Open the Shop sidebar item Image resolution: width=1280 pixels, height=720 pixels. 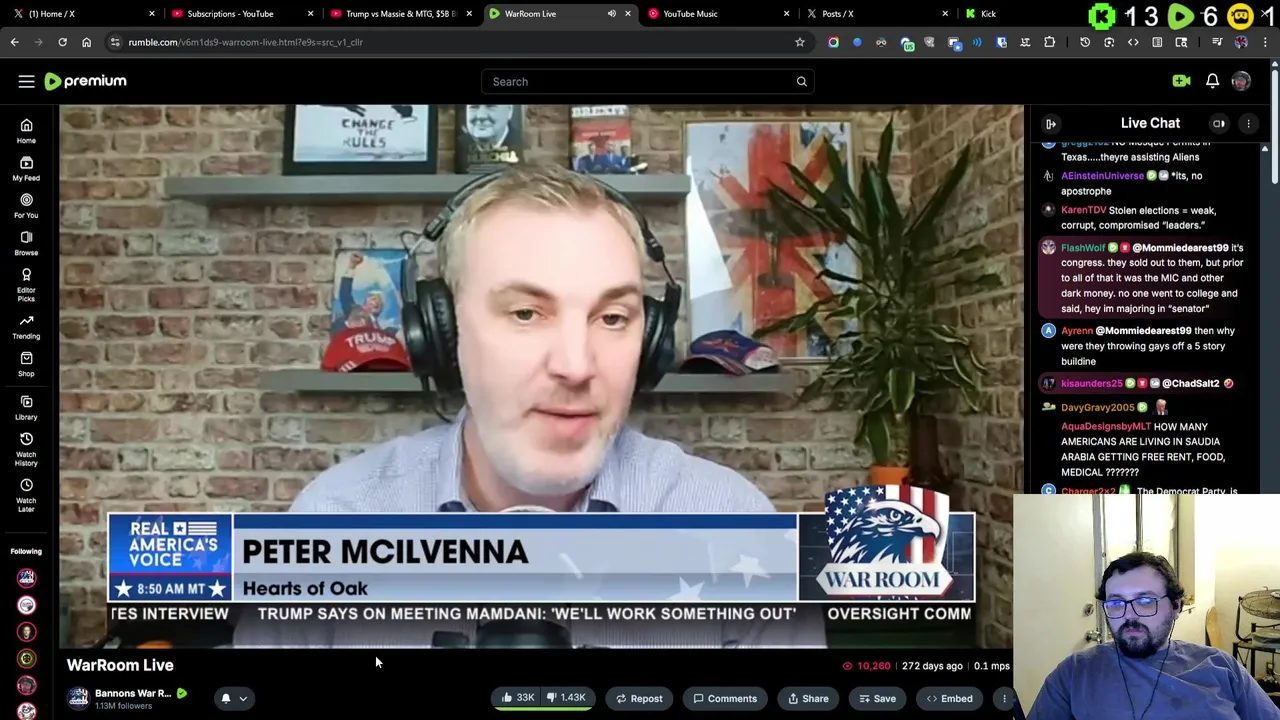coord(26,364)
